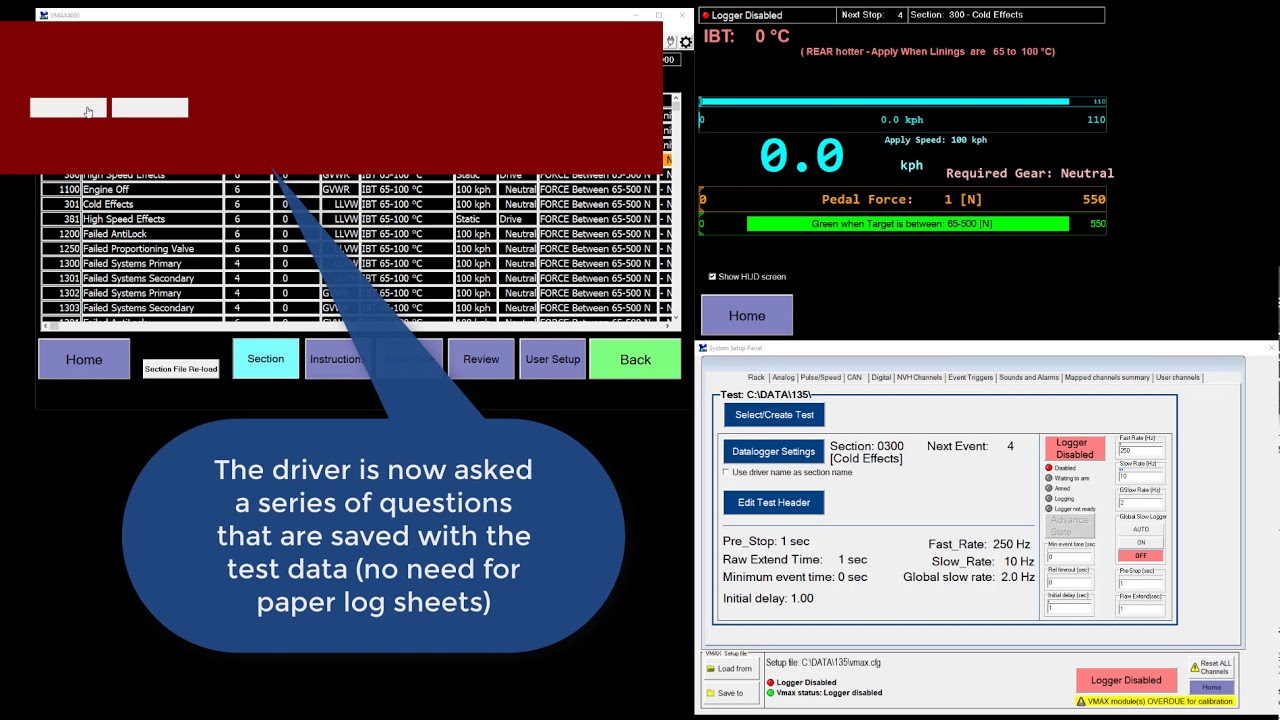Select the 1100 Engine Off row
1280x720 pixels.
356,189
